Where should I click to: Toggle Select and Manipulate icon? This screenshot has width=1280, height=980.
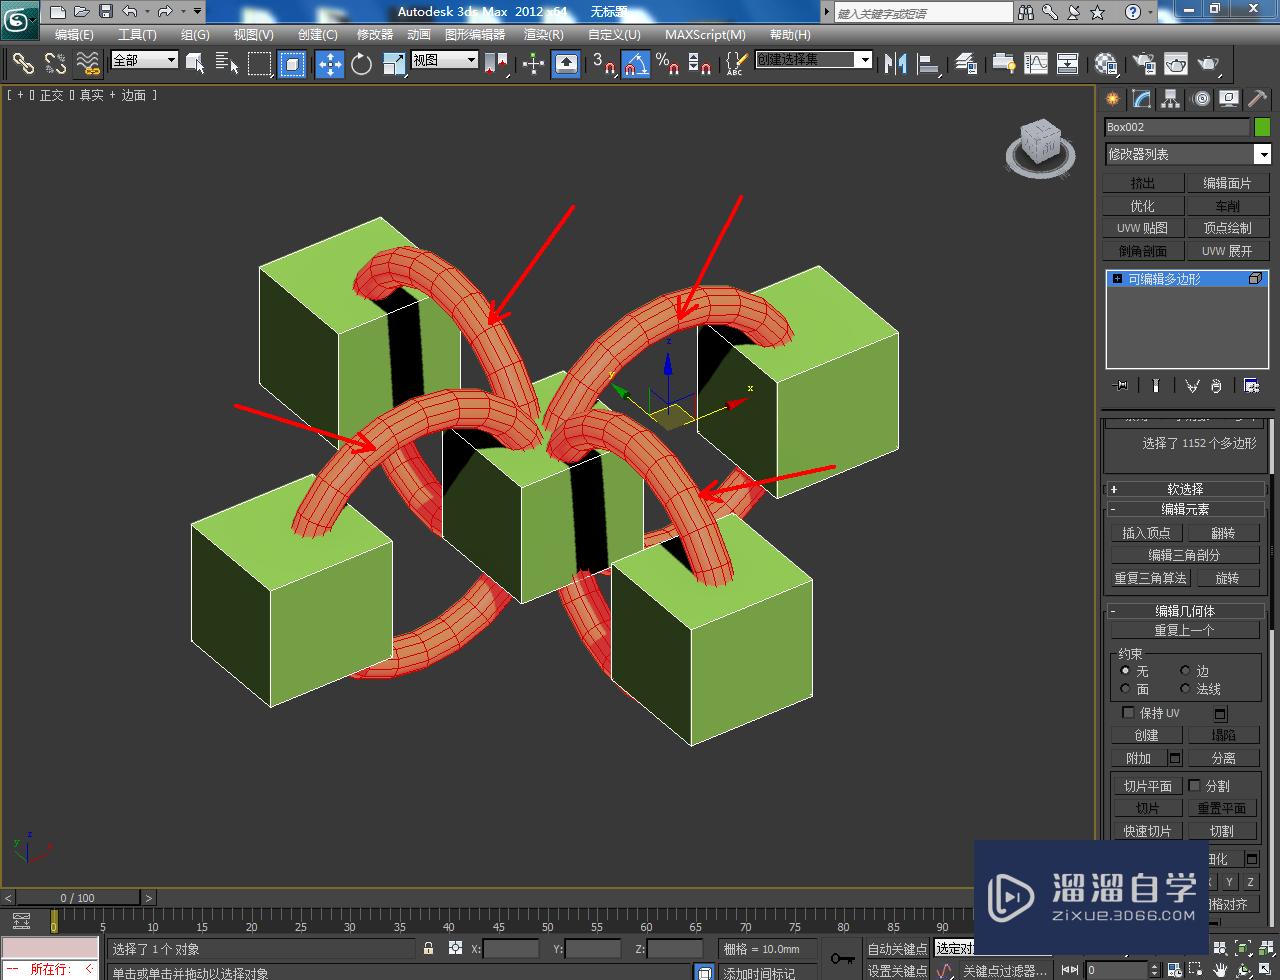click(534, 64)
